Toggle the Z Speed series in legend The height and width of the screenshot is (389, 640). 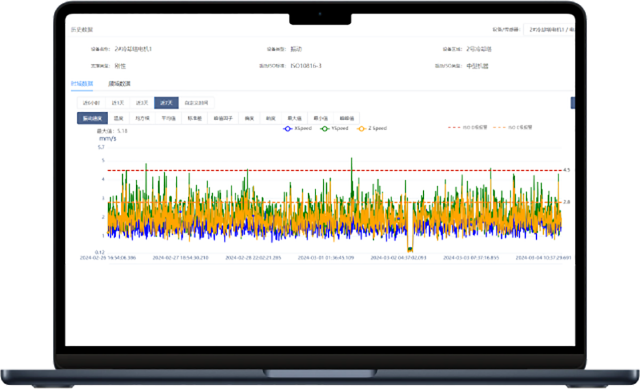(x=372, y=128)
